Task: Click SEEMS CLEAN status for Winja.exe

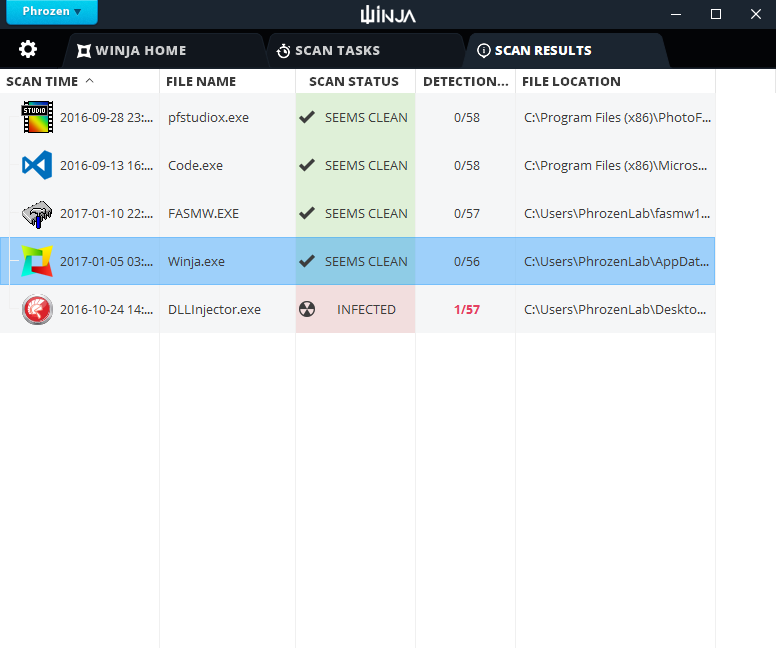Action: pos(366,261)
